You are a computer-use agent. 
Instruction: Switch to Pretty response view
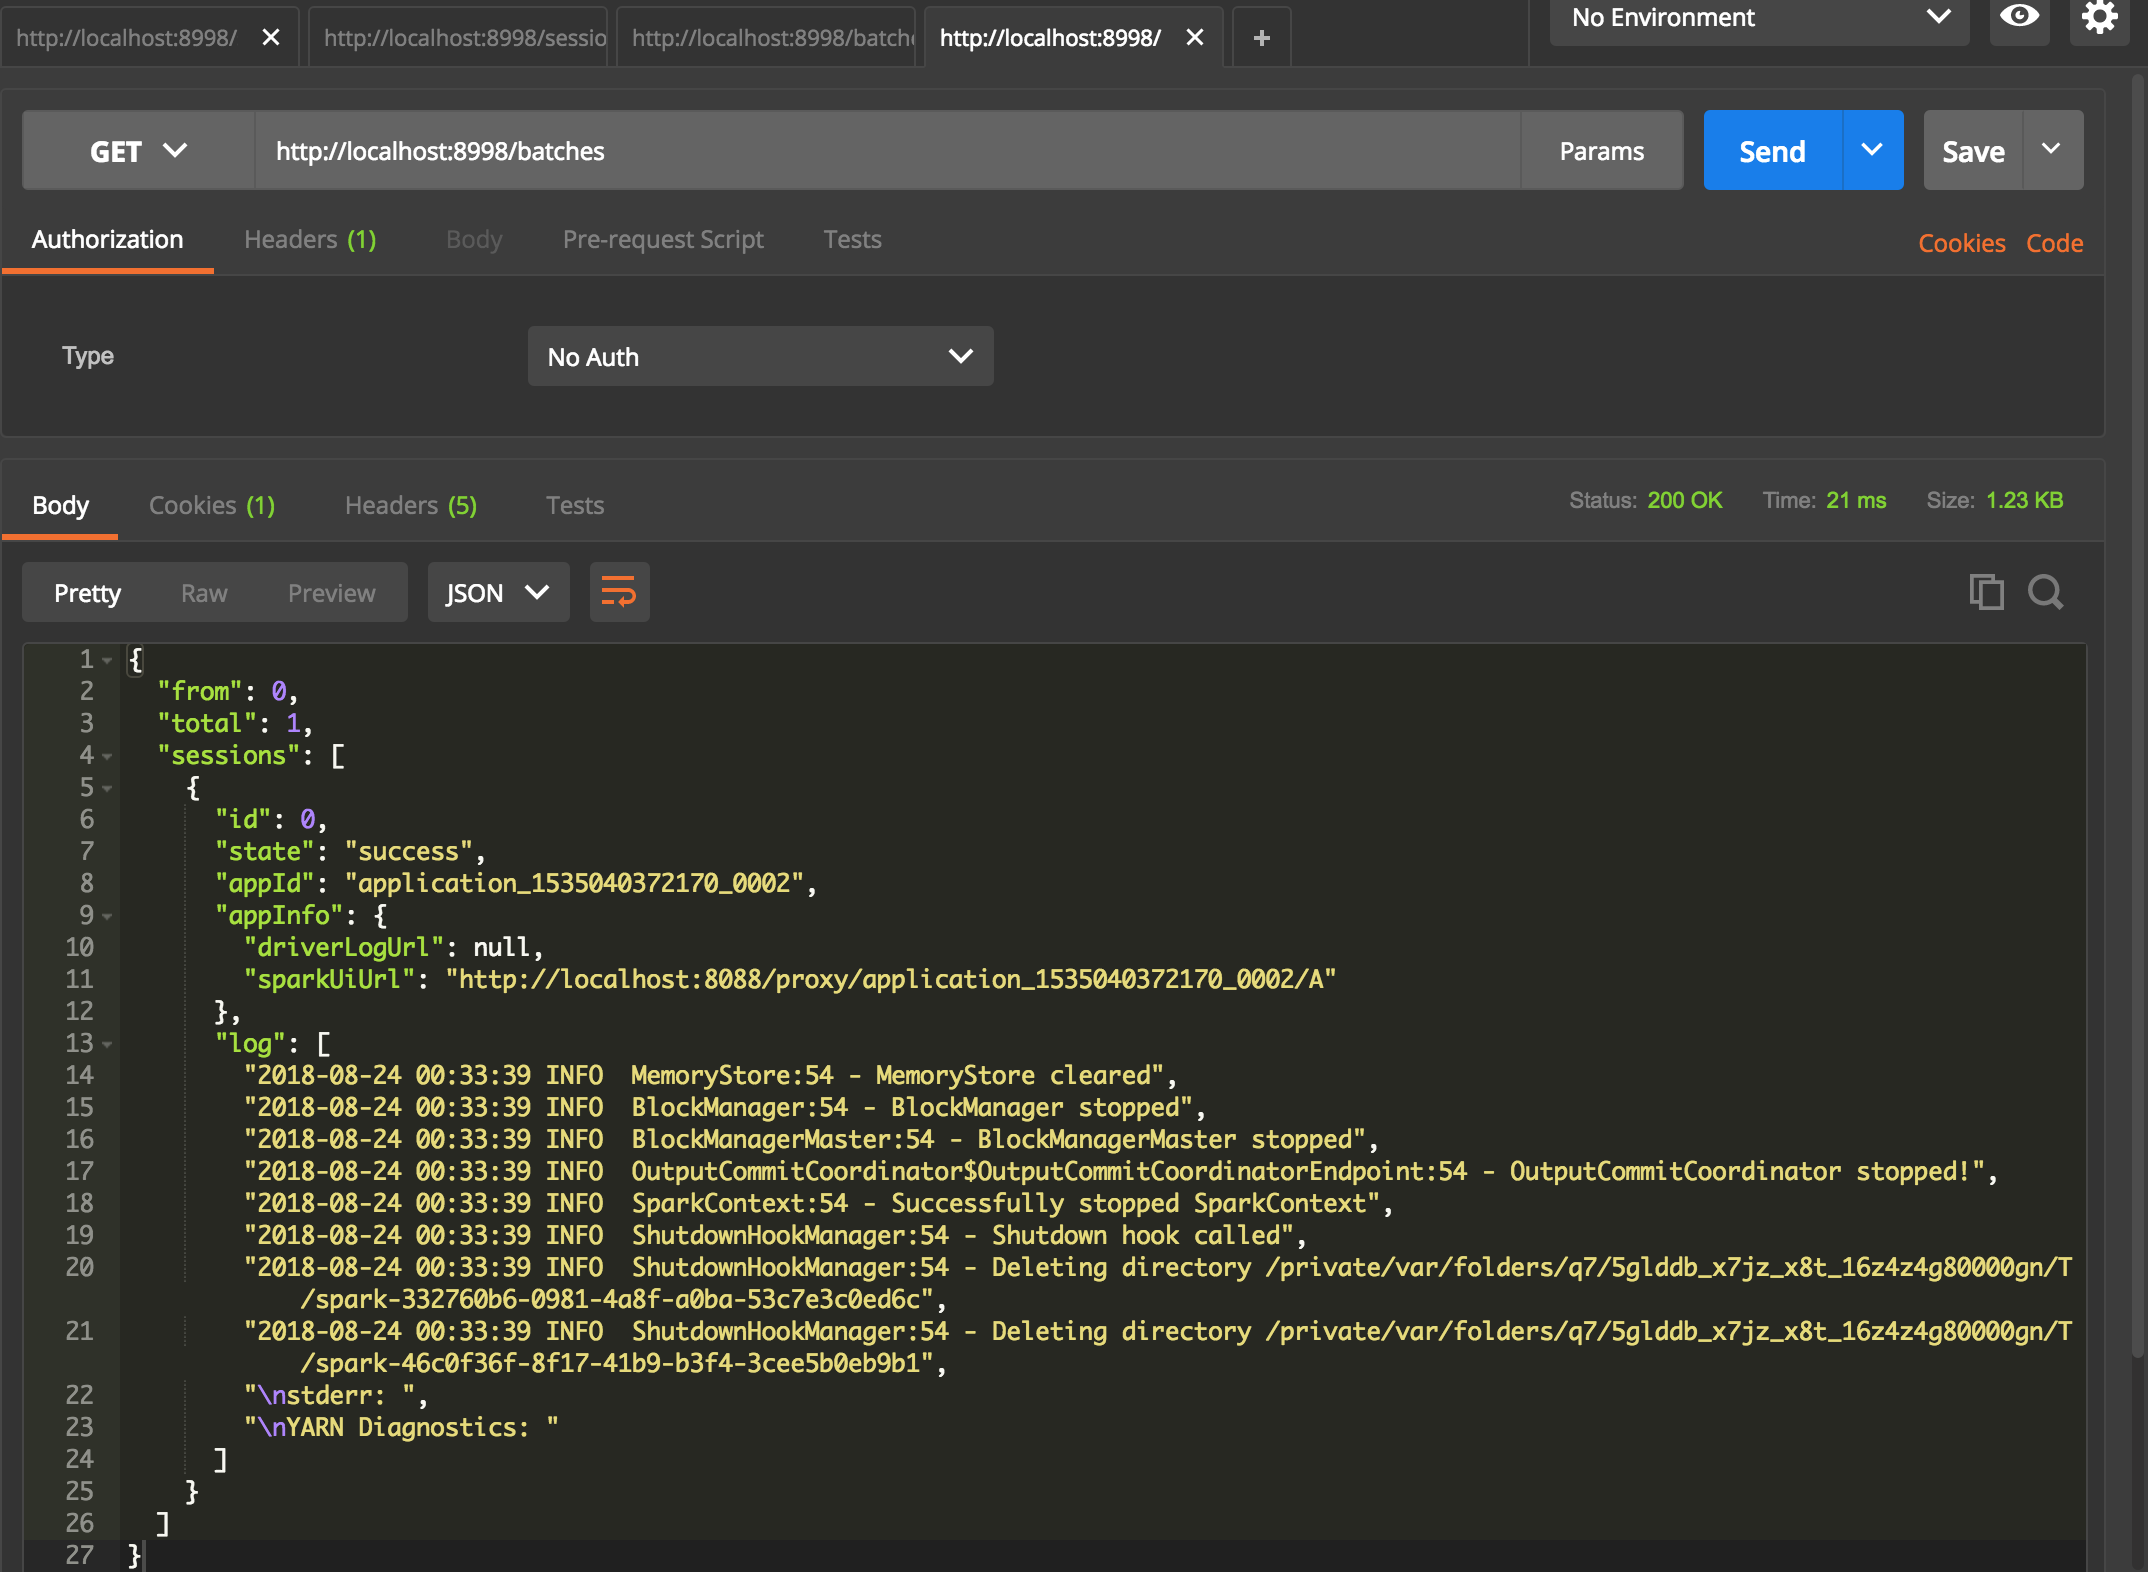click(x=87, y=593)
